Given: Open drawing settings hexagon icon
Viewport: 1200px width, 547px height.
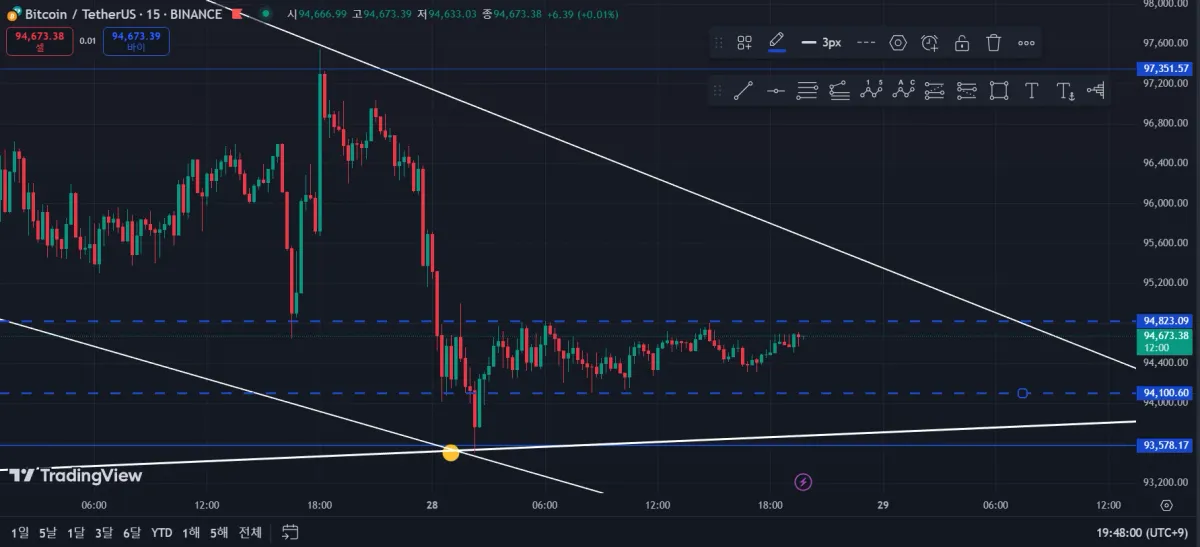Looking at the screenshot, I should point(898,43).
